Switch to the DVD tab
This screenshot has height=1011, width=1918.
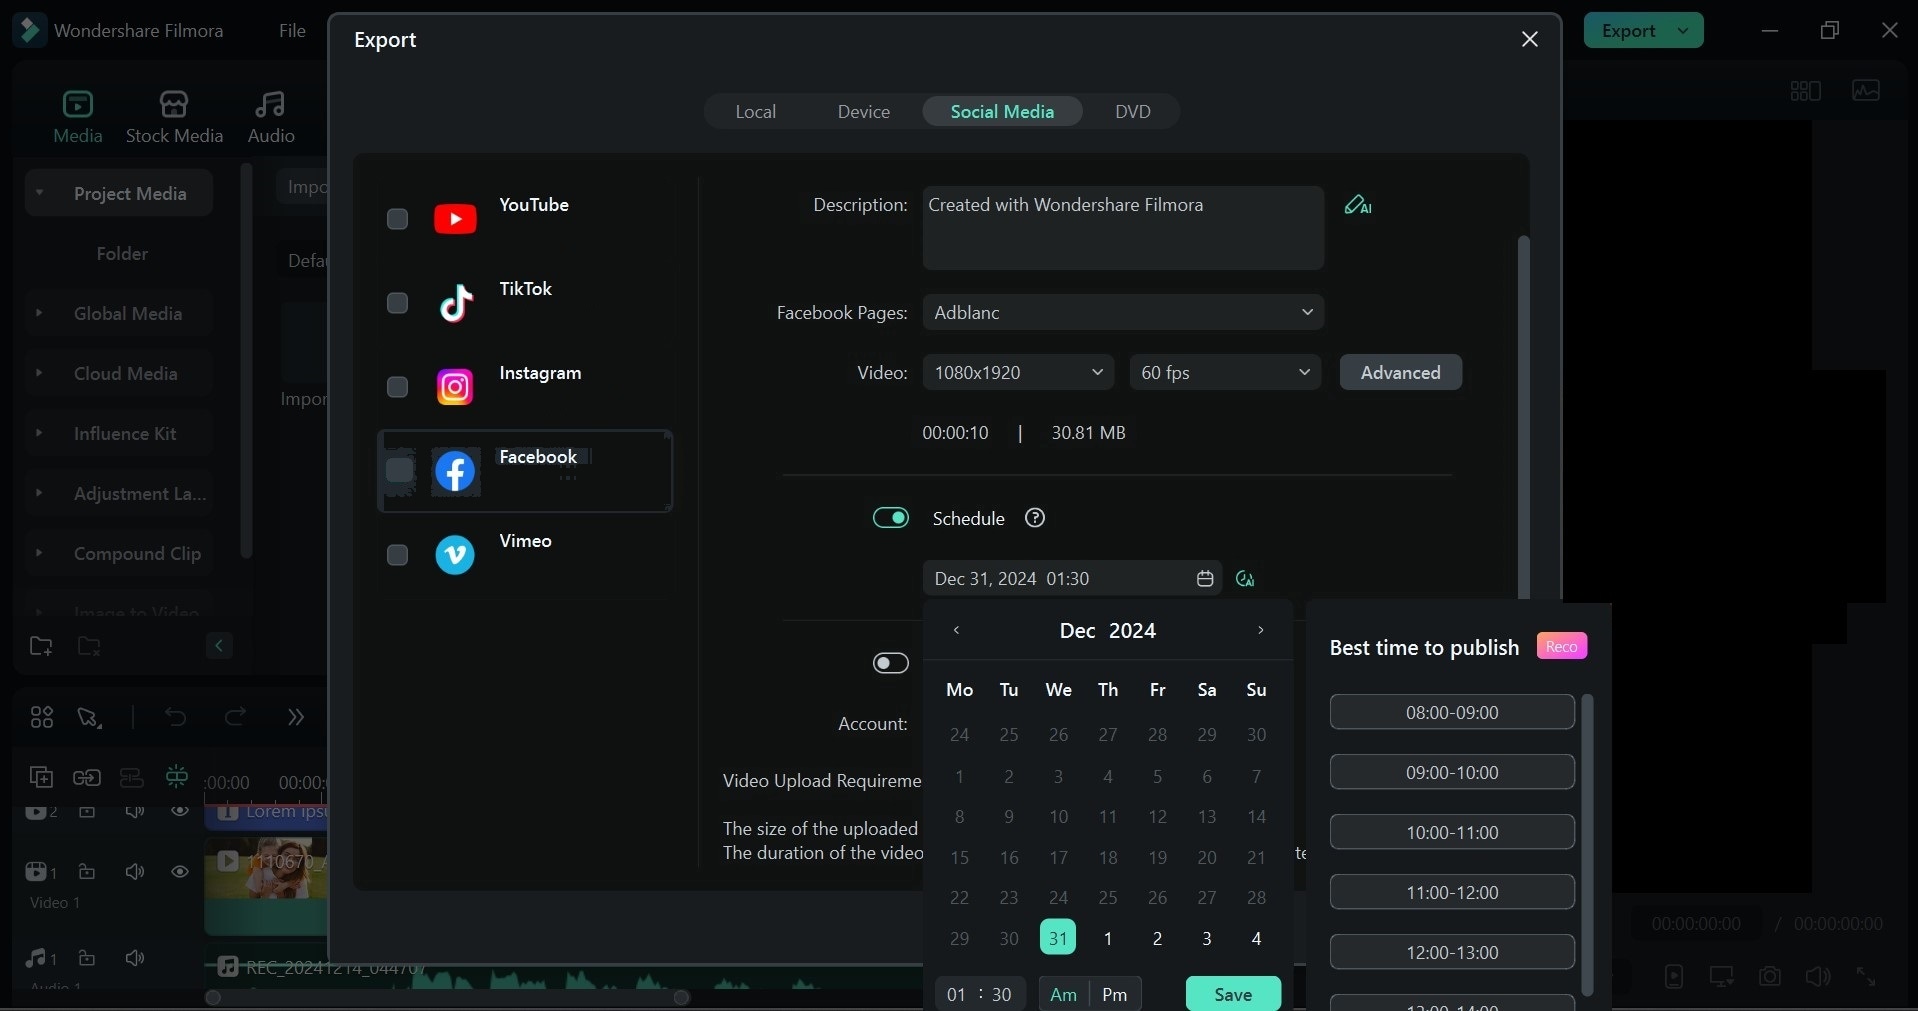tap(1133, 111)
